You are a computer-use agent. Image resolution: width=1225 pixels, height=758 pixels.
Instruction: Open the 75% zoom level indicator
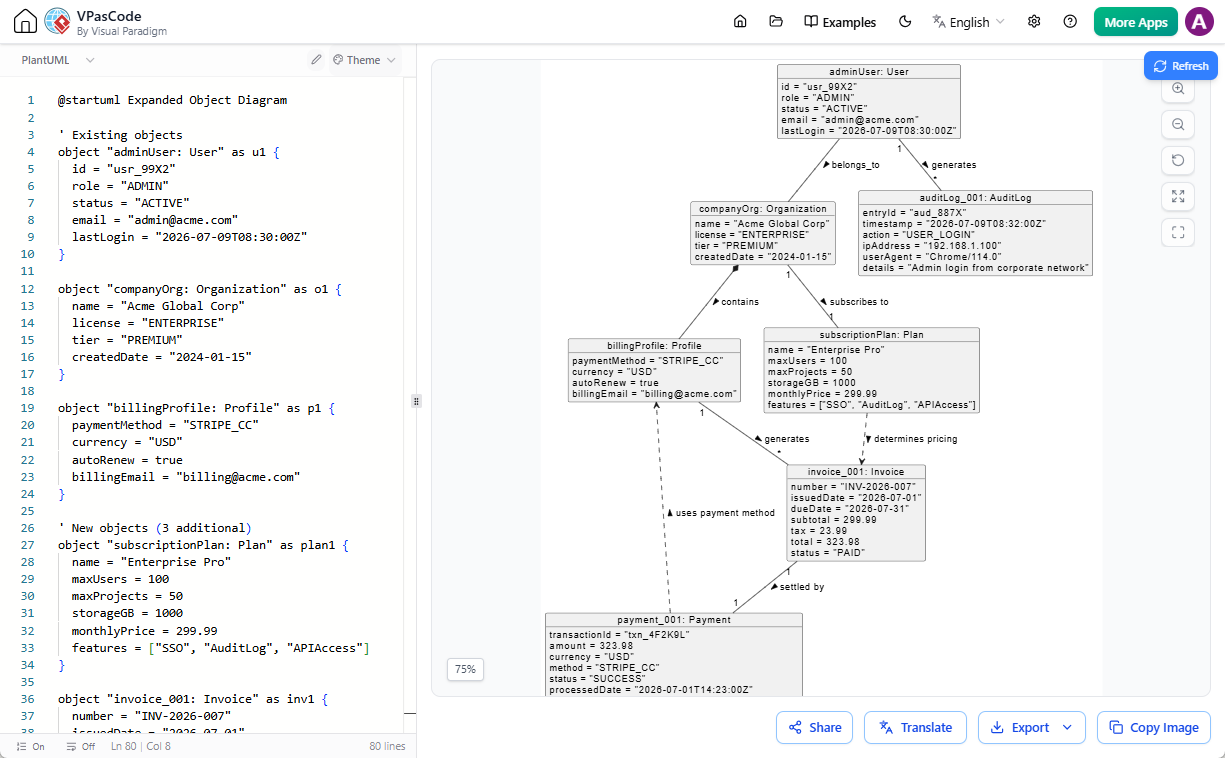coord(465,669)
